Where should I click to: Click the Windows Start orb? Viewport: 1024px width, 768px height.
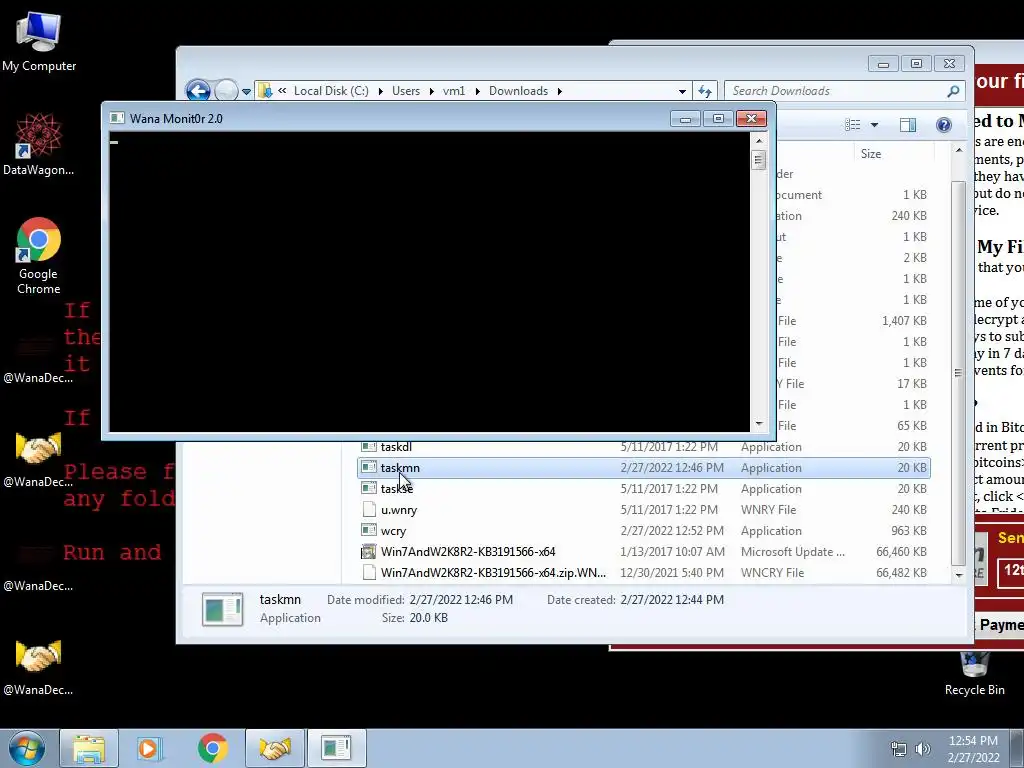27,748
